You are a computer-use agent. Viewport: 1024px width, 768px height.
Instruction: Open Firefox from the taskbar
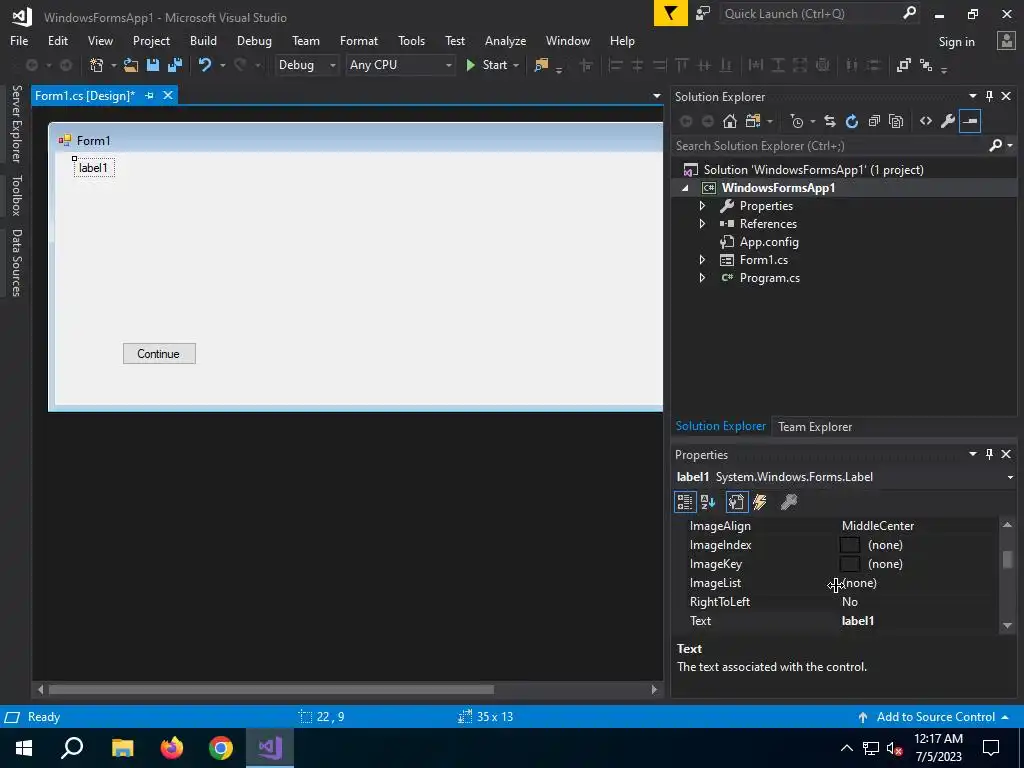(x=172, y=747)
